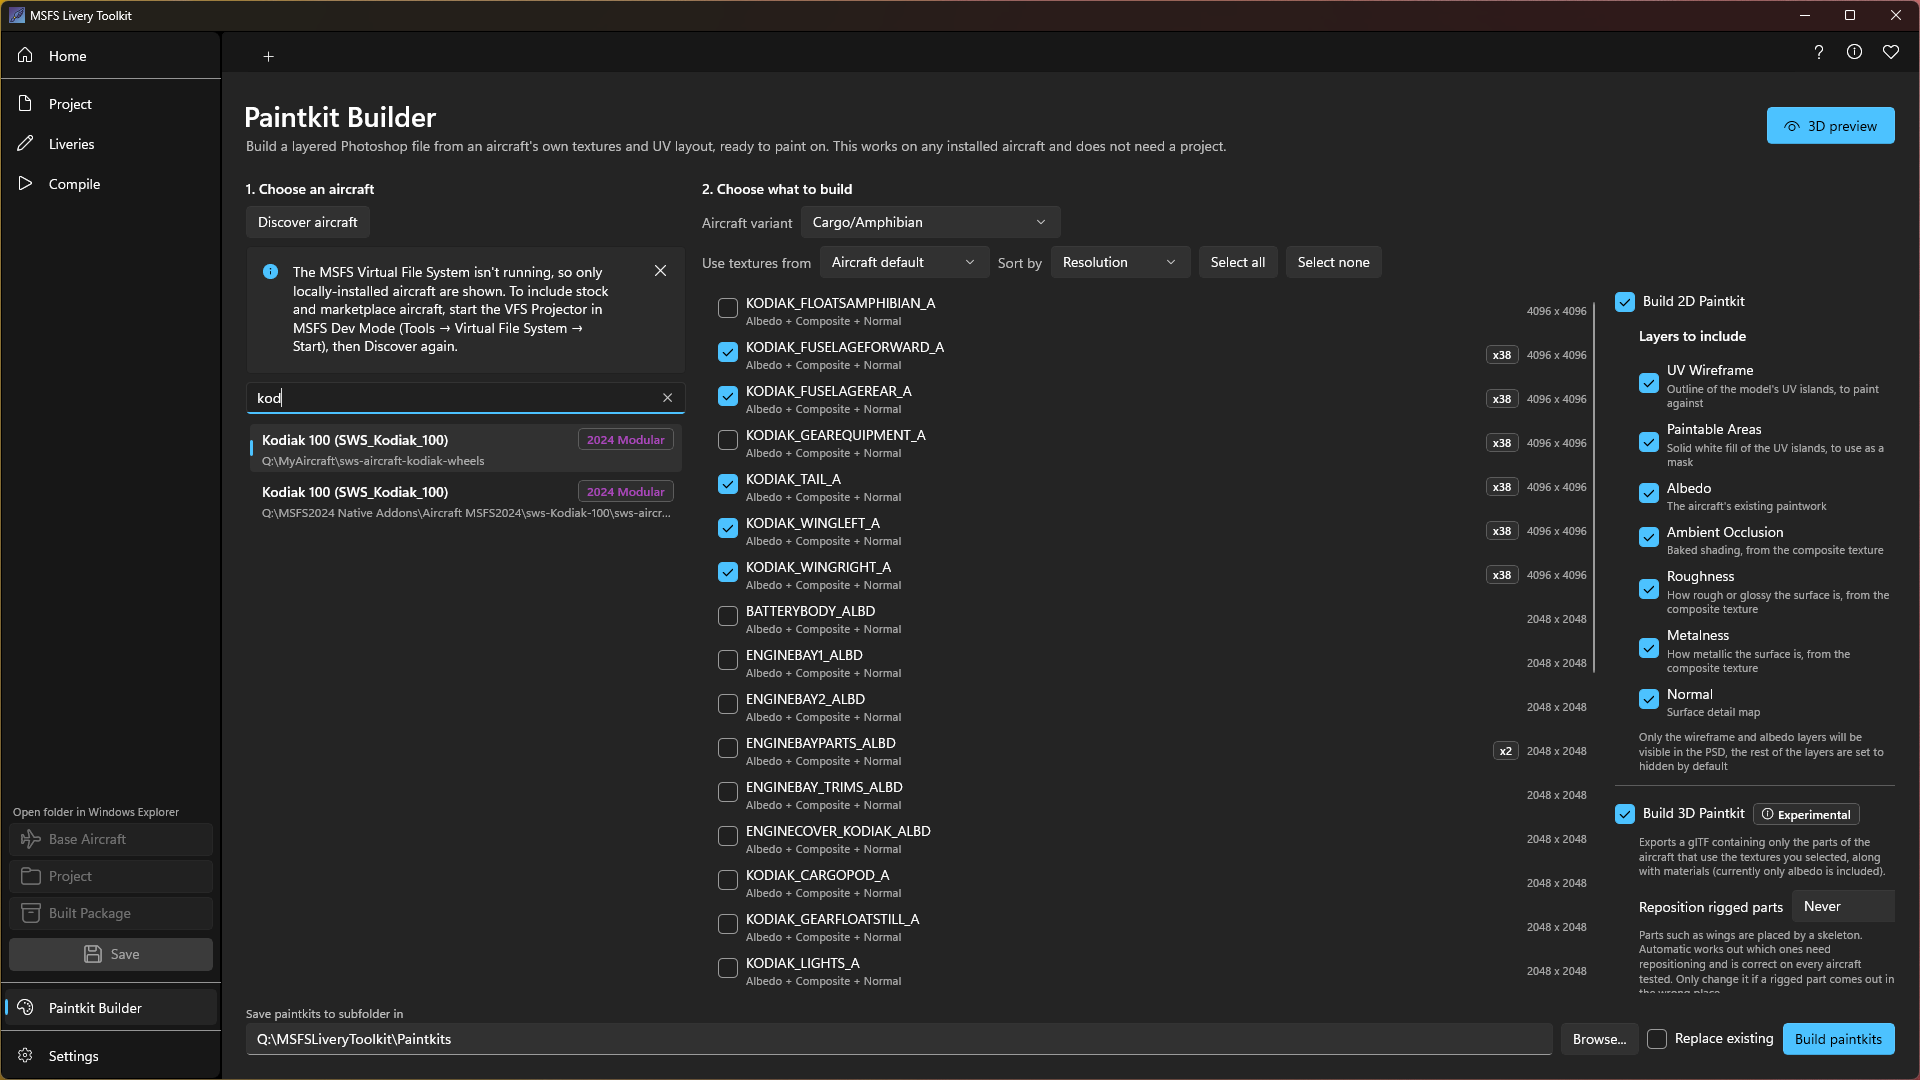This screenshot has height=1080, width=1920.
Task: Open Liveries section
Action: tap(110, 144)
